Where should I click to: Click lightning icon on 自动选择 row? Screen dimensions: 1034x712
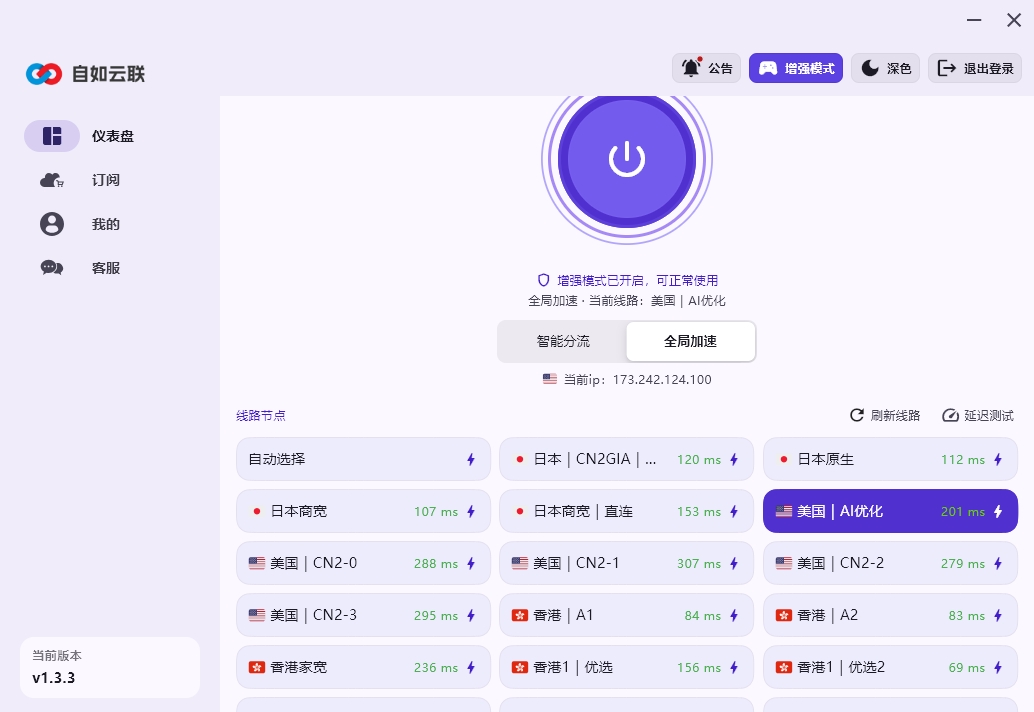471,460
